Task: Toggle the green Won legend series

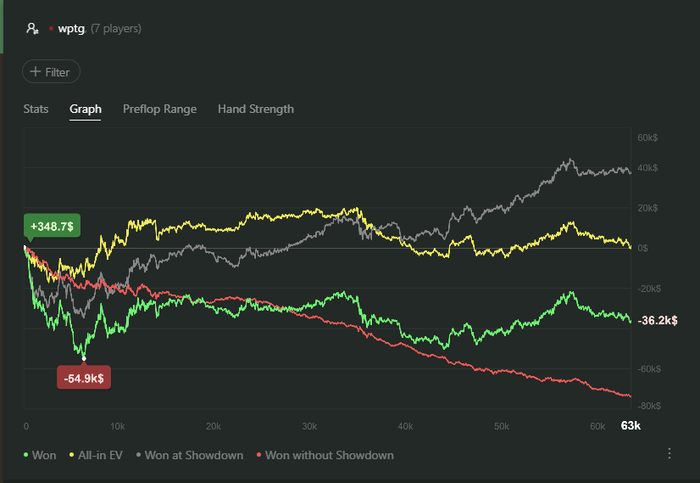Action: coord(40,455)
